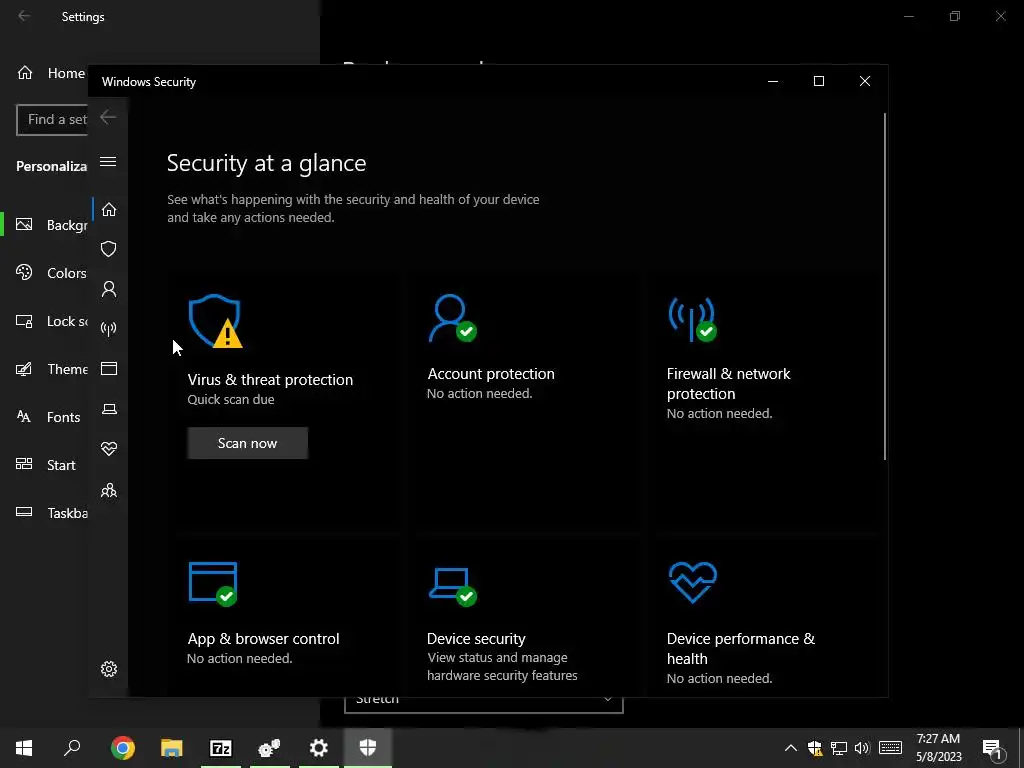Open App & browser control title link
The image size is (1024, 768).
pyautogui.click(x=263, y=639)
